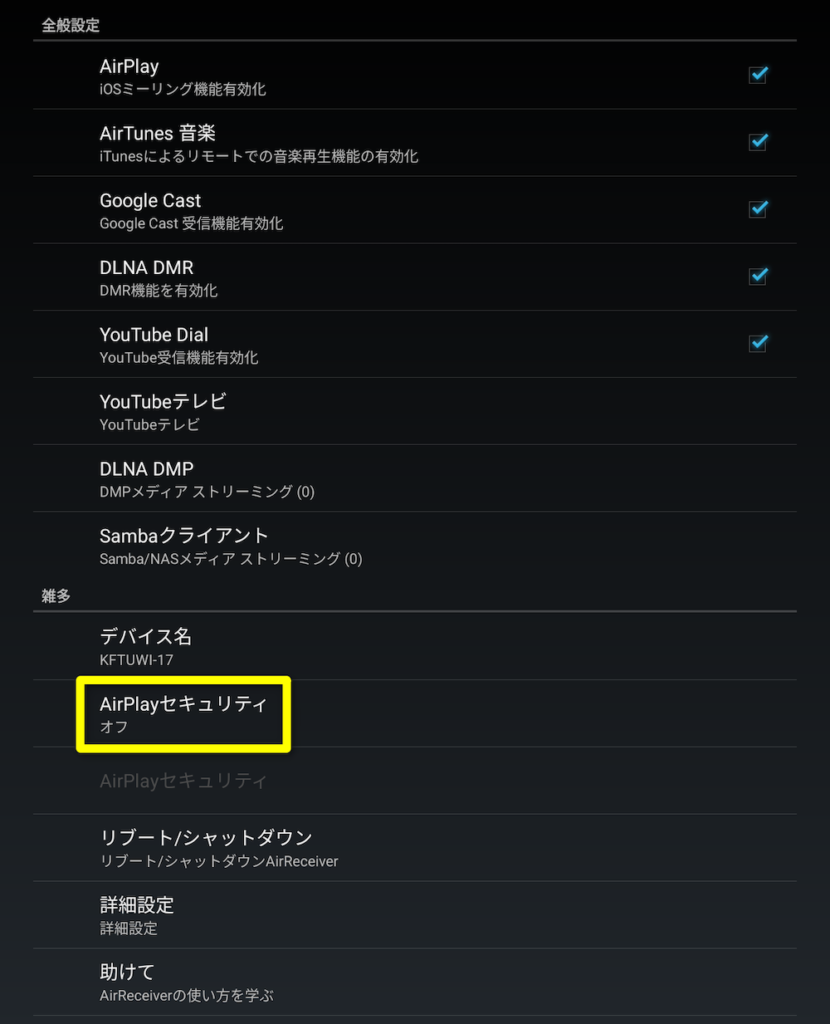The width and height of the screenshot is (830, 1024).
Task: Uncheck the Google Cast checkbox
Action: (758, 210)
